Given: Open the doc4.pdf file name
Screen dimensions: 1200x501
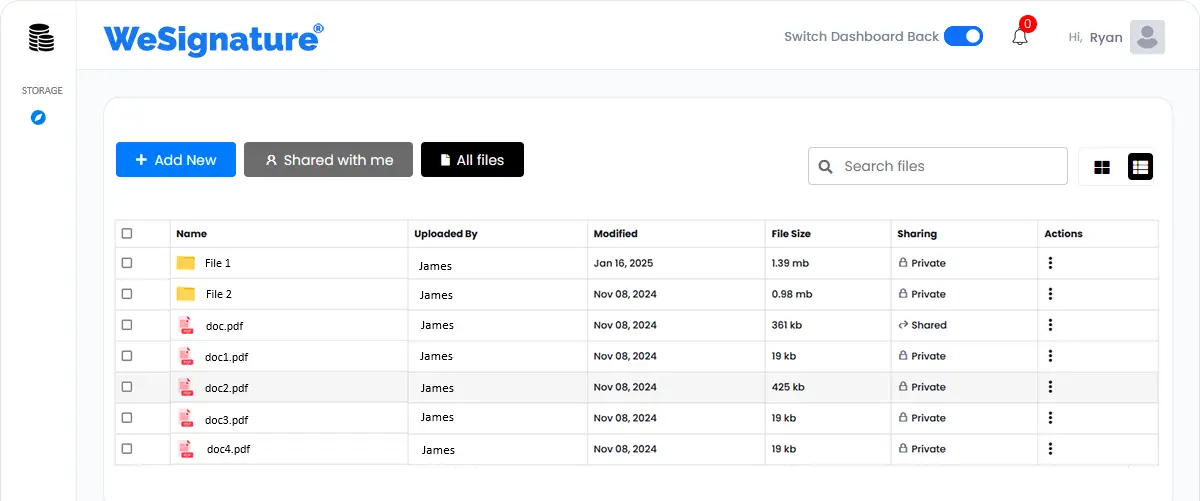Looking at the screenshot, I should 229,449.
